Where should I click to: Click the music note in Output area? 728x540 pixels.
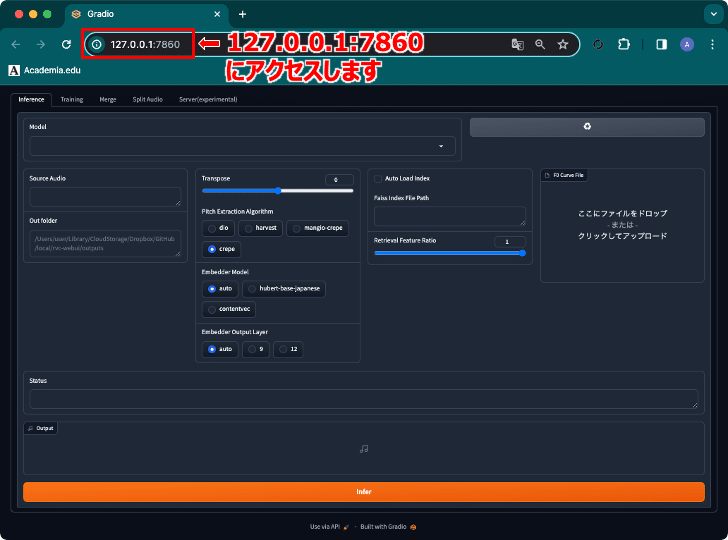coord(364,449)
